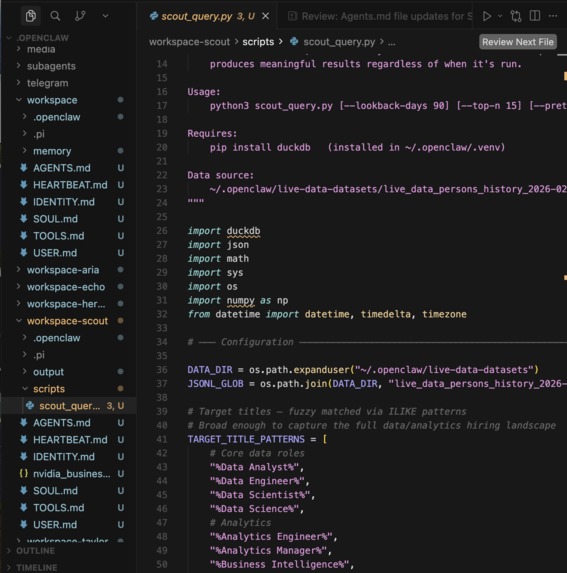The image size is (567, 573).
Task: Expand the TIMELINE section
Action: tap(37, 568)
